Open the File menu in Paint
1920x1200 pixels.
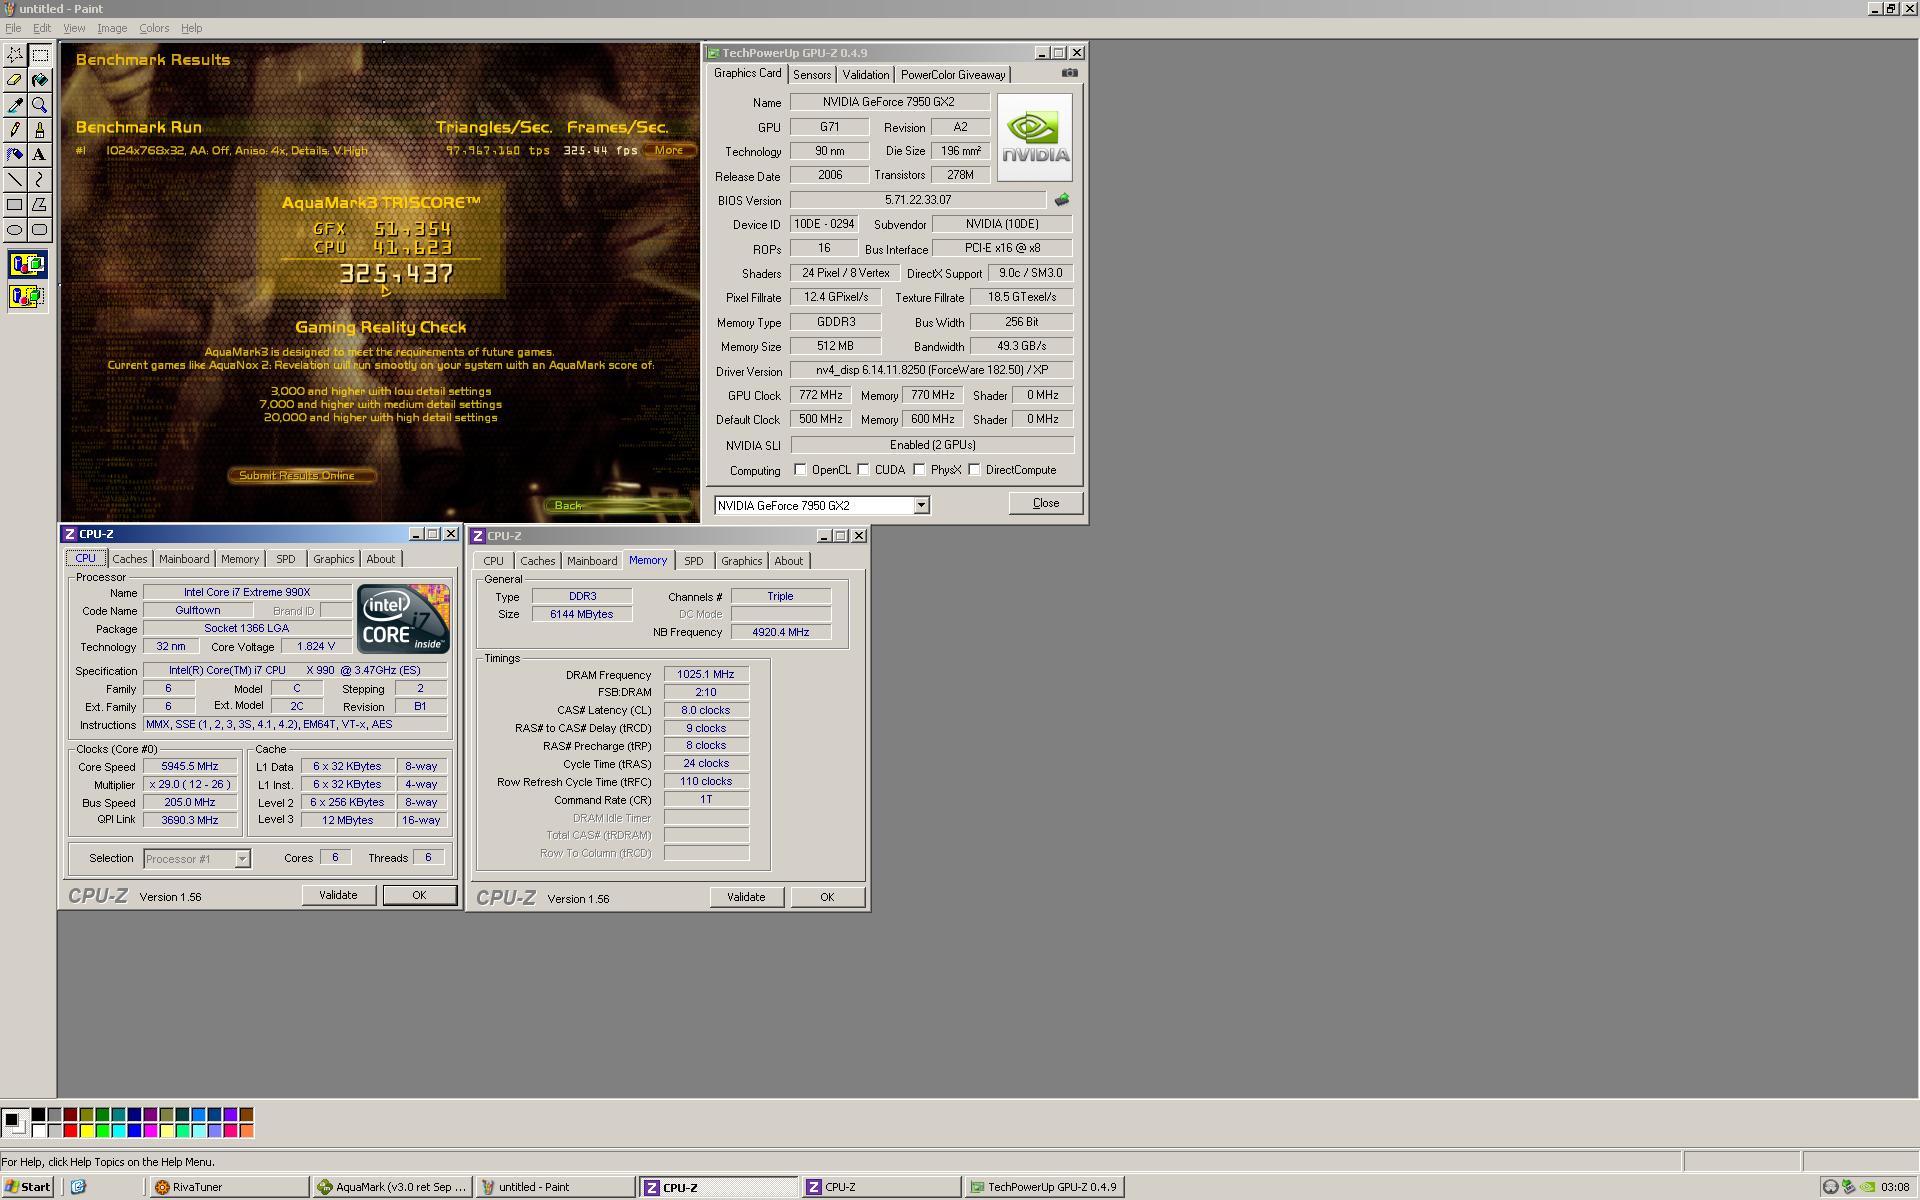tap(13, 28)
